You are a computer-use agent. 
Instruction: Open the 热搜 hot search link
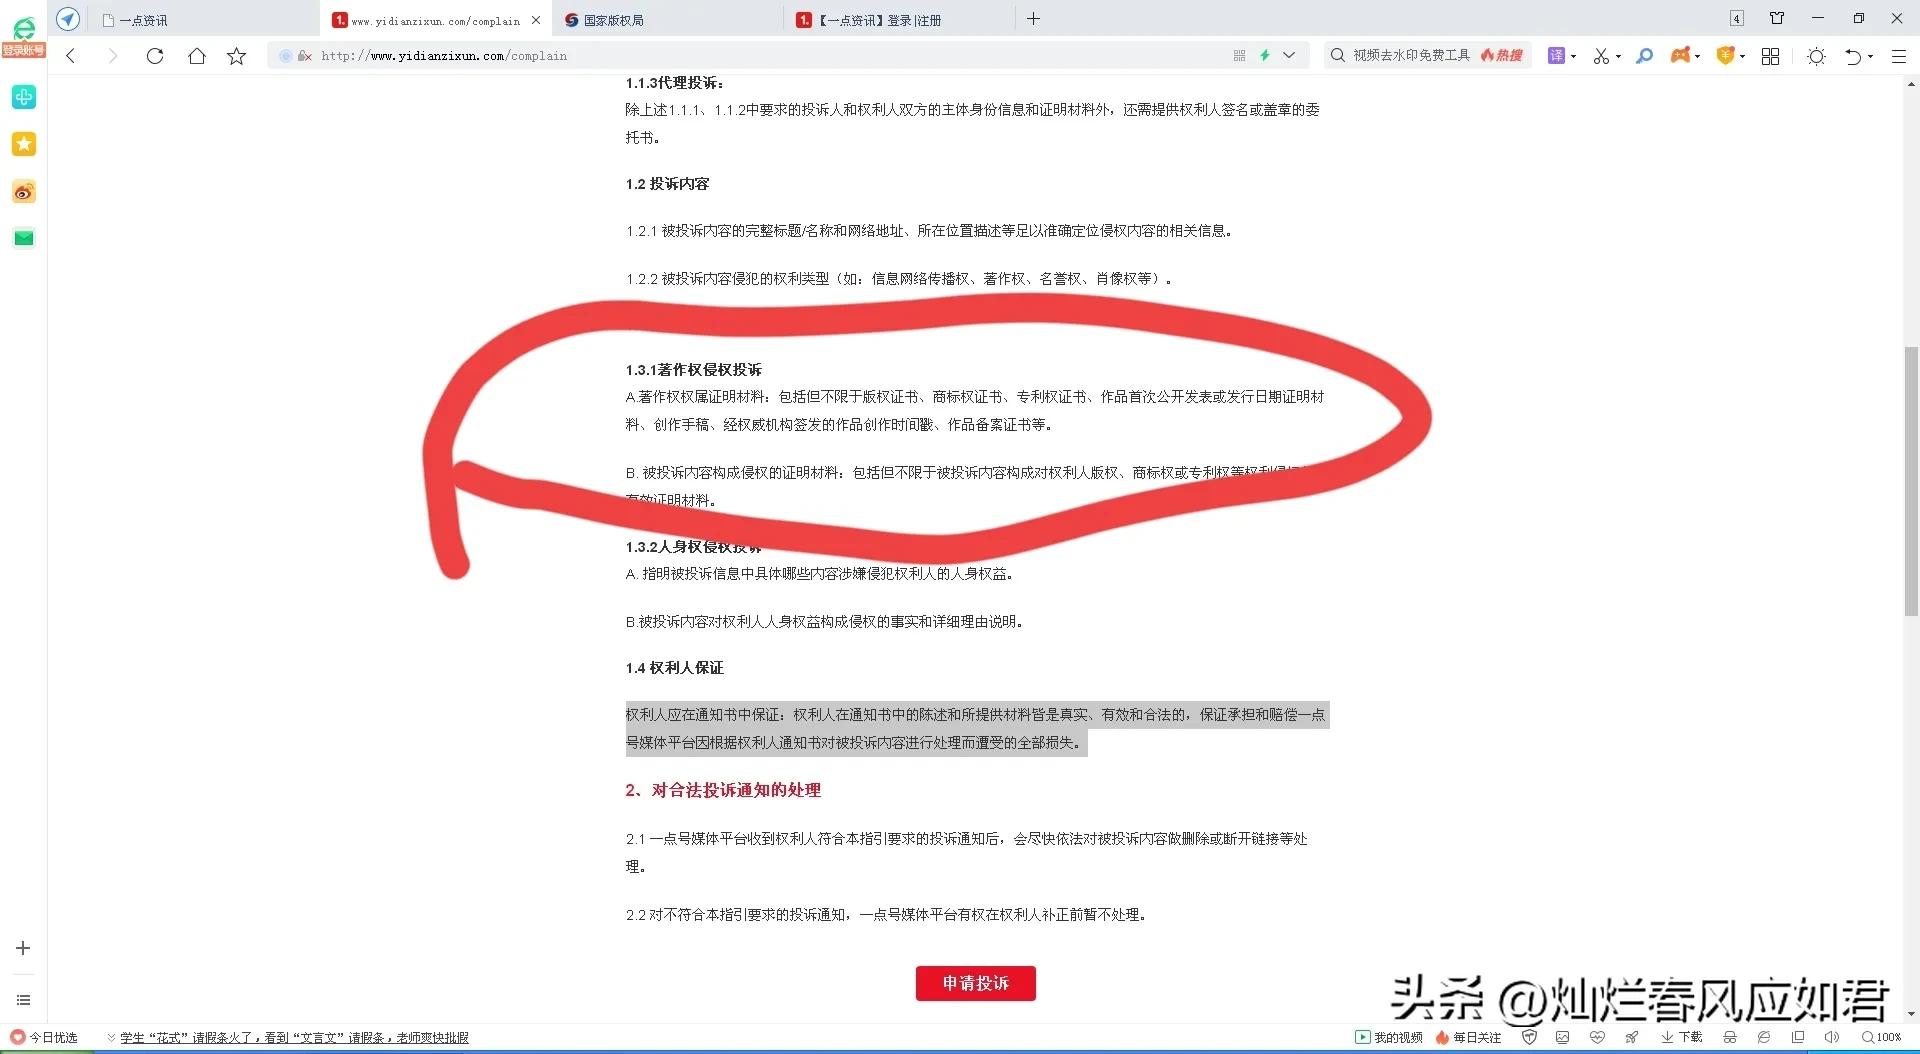1503,55
